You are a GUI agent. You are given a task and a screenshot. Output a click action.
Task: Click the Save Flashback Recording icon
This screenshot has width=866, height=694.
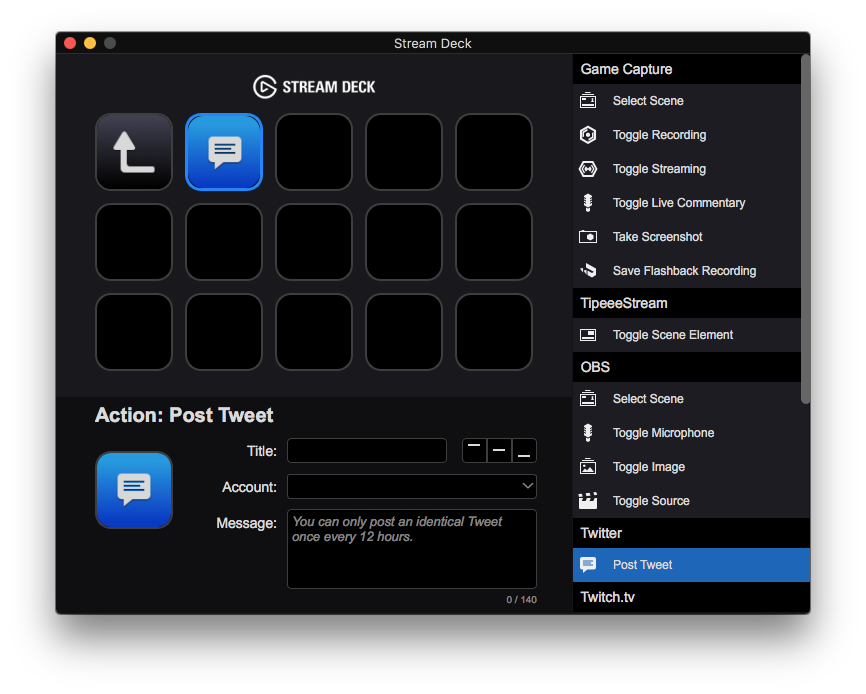[x=588, y=271]
